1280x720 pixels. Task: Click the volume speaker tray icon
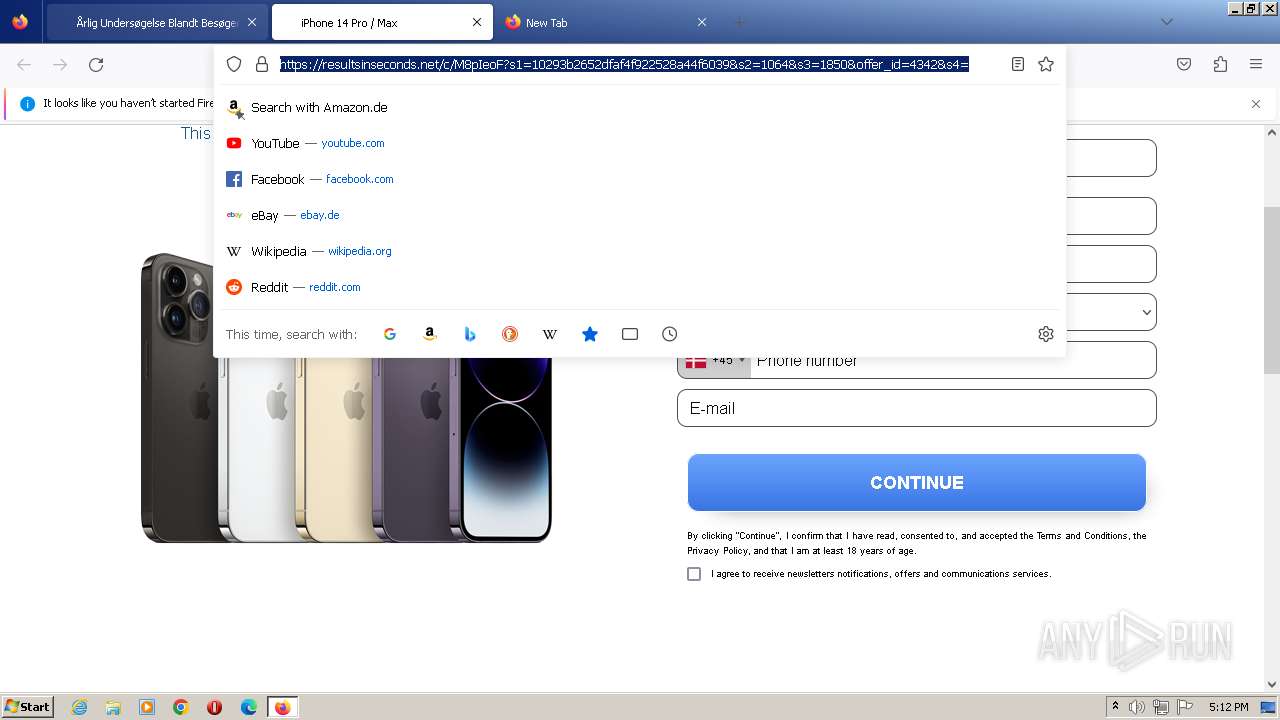click(1137, 707)
